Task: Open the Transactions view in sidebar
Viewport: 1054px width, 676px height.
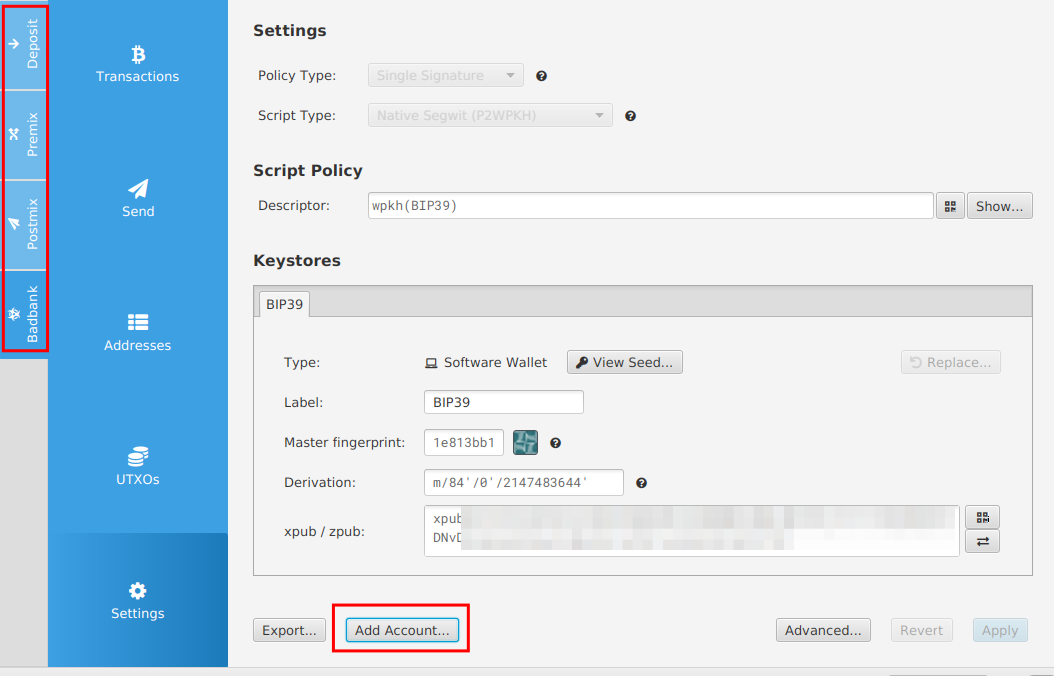Action: tap(138, 64)
